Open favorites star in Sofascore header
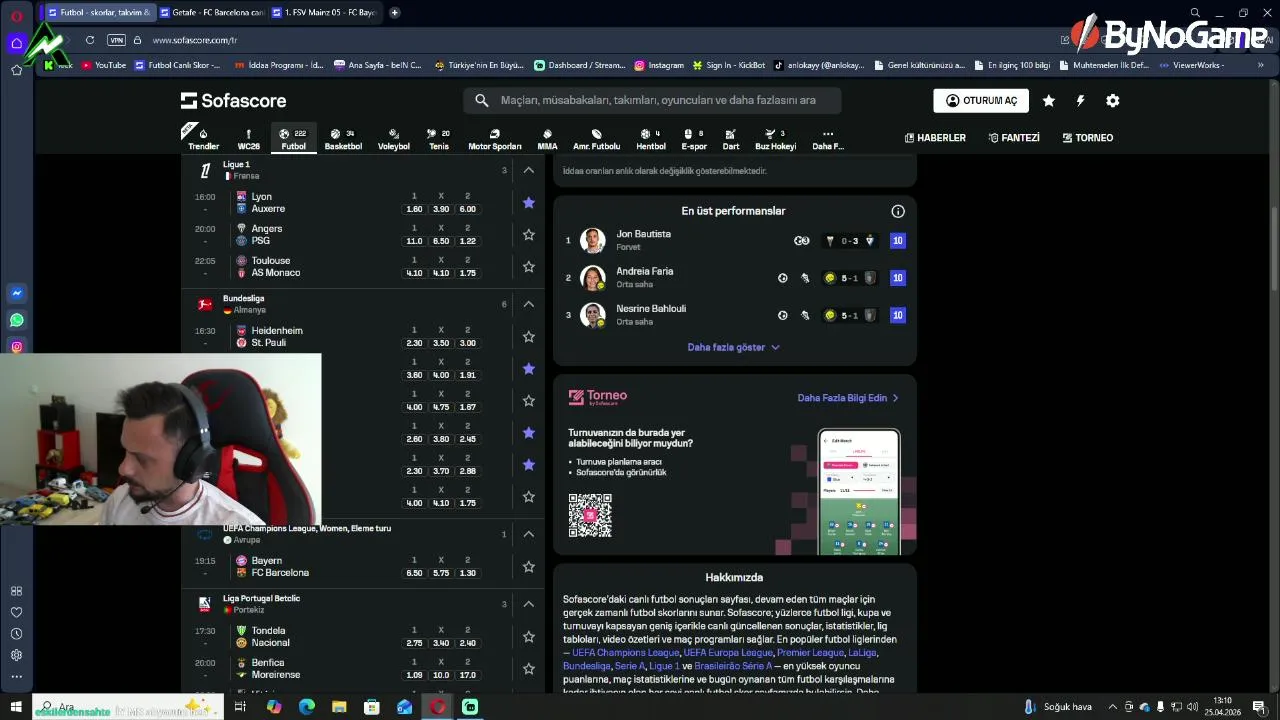This screenshot has width=1280, height=720. (1048, 100)
